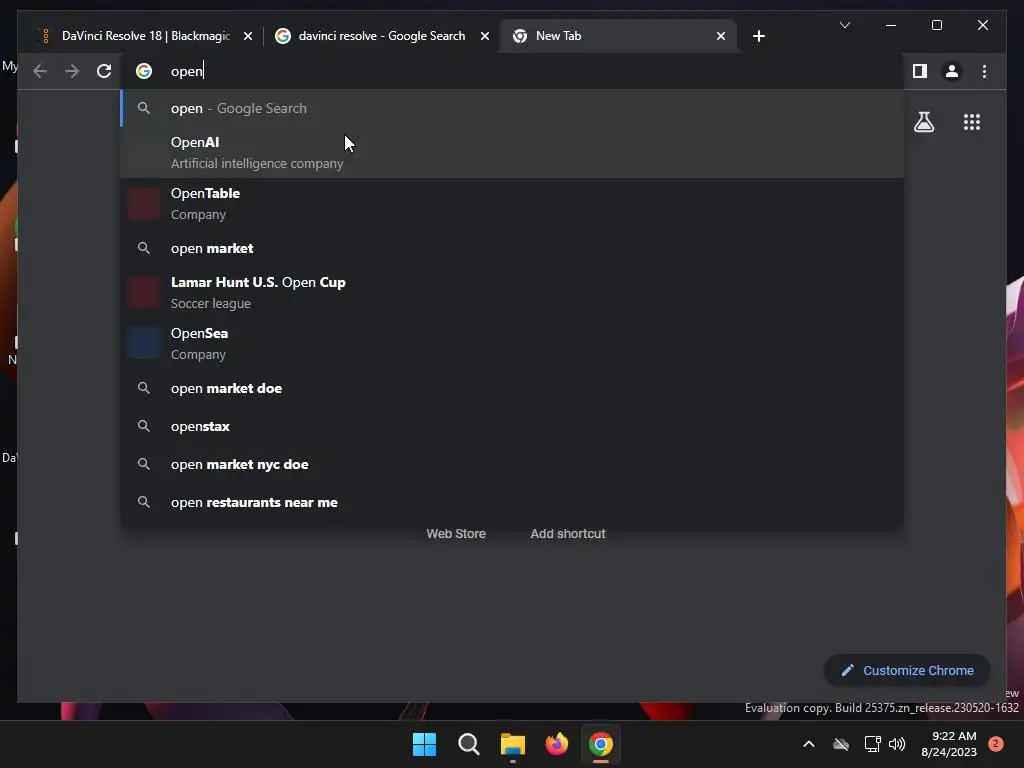Screen dimensions: 1024x768
Task: Click the OpenSea suggestion thumbnail
Action: point(144,344)
